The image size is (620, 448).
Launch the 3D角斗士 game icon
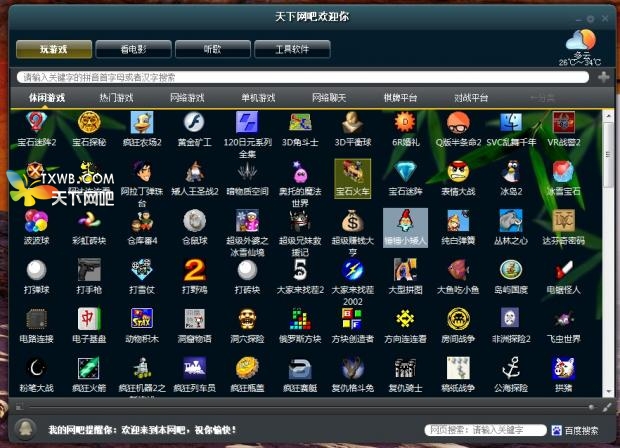(300, 123)
